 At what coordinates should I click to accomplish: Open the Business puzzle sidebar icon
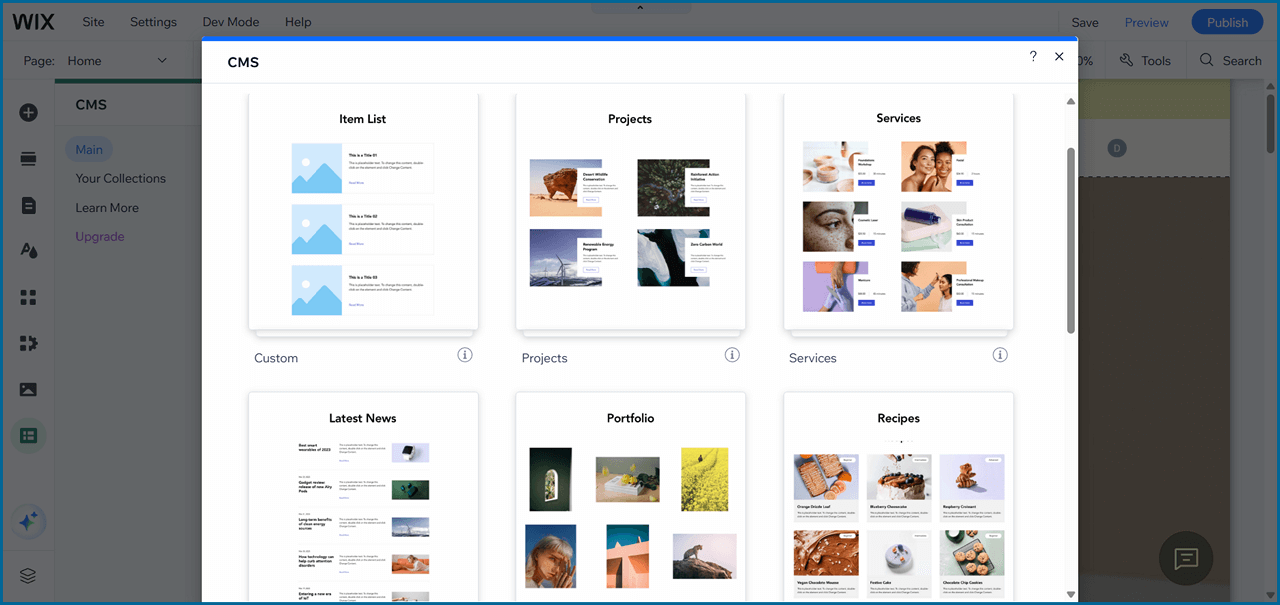tap(28, 343)
